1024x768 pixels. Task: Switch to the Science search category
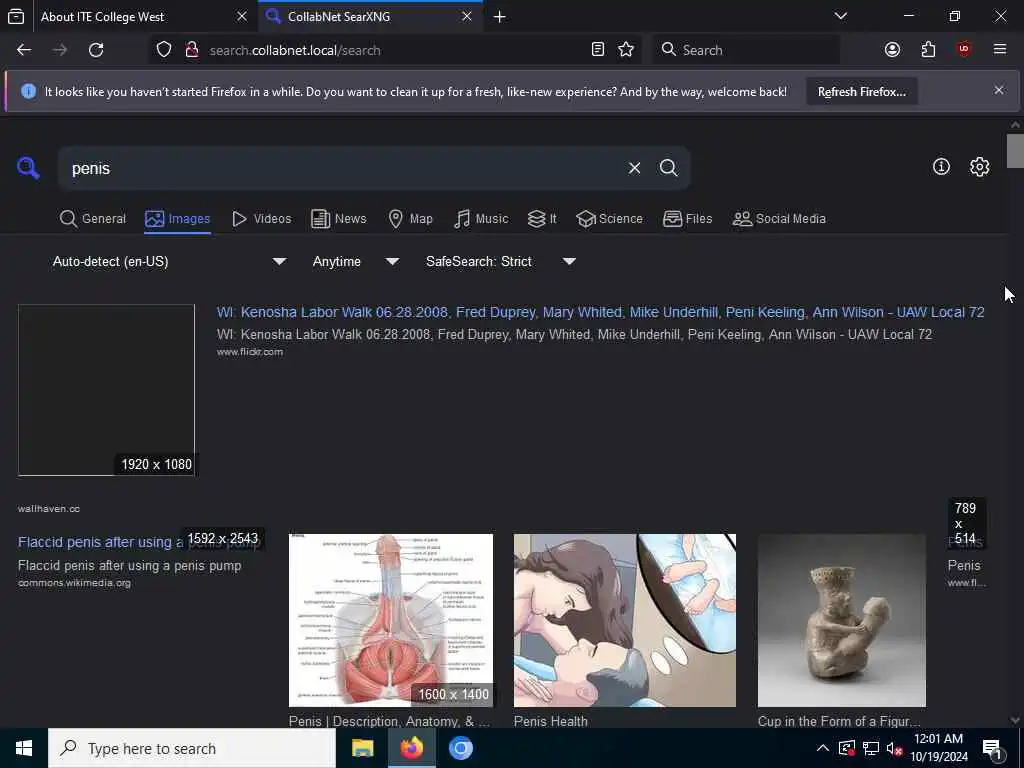point(609,219)
